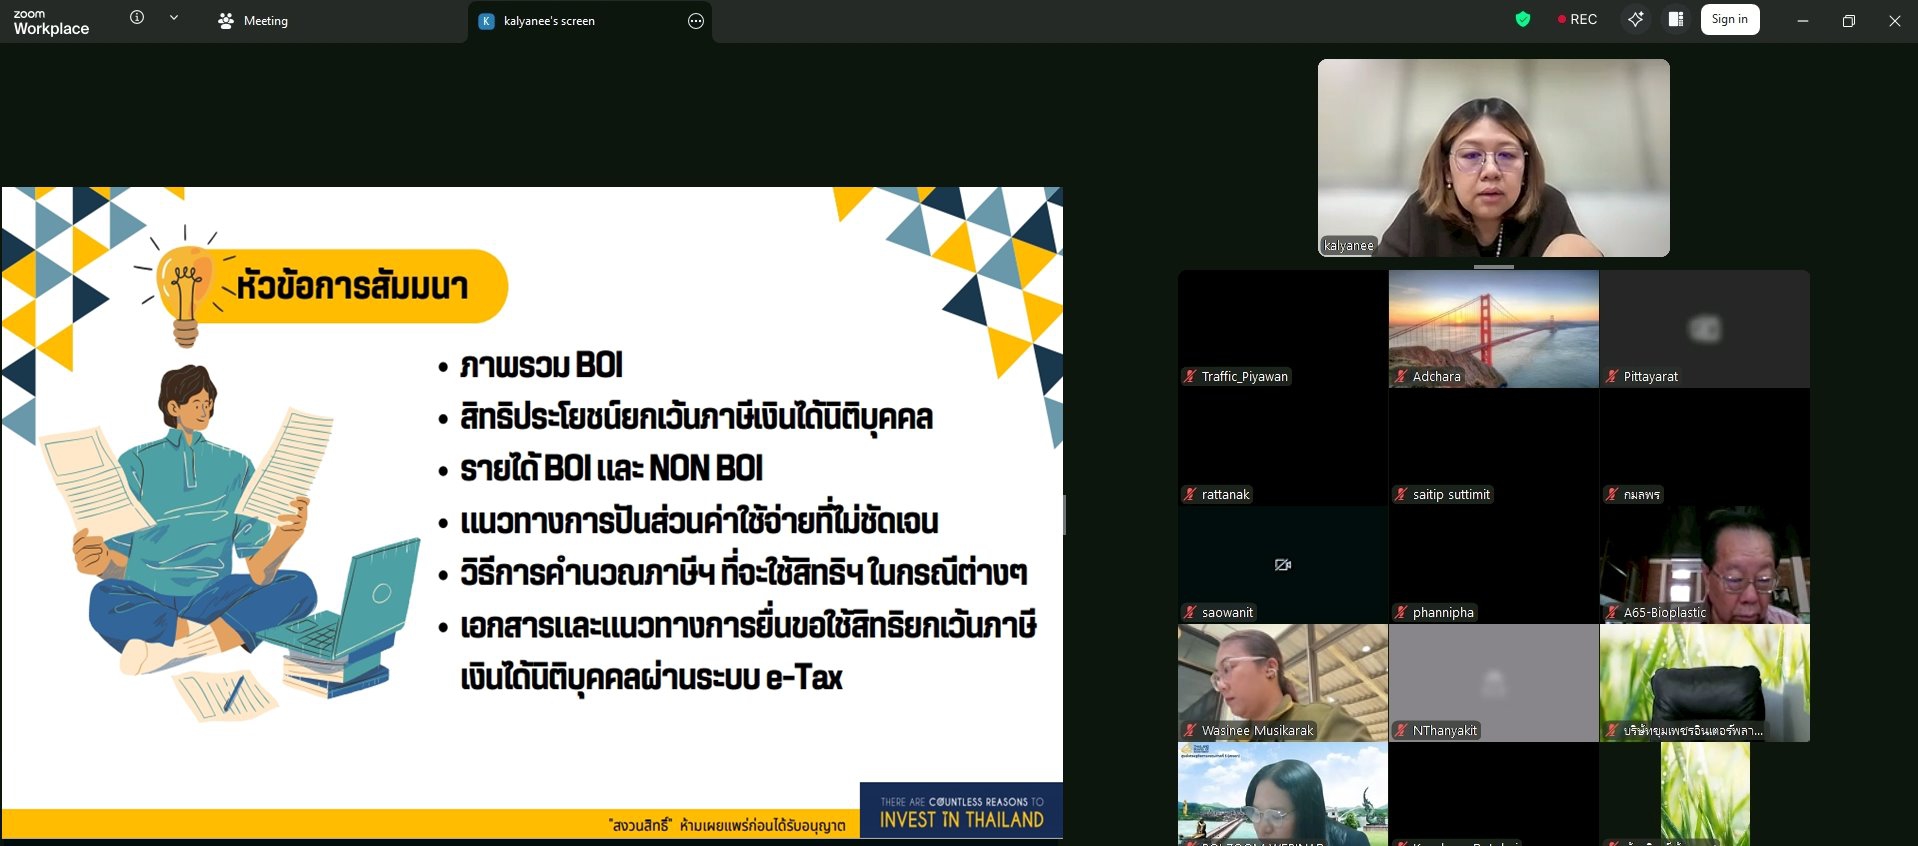Click muted mic icon next to Adchara
This screenshot has width=1918, height=846.
[x=1401, y=377]
